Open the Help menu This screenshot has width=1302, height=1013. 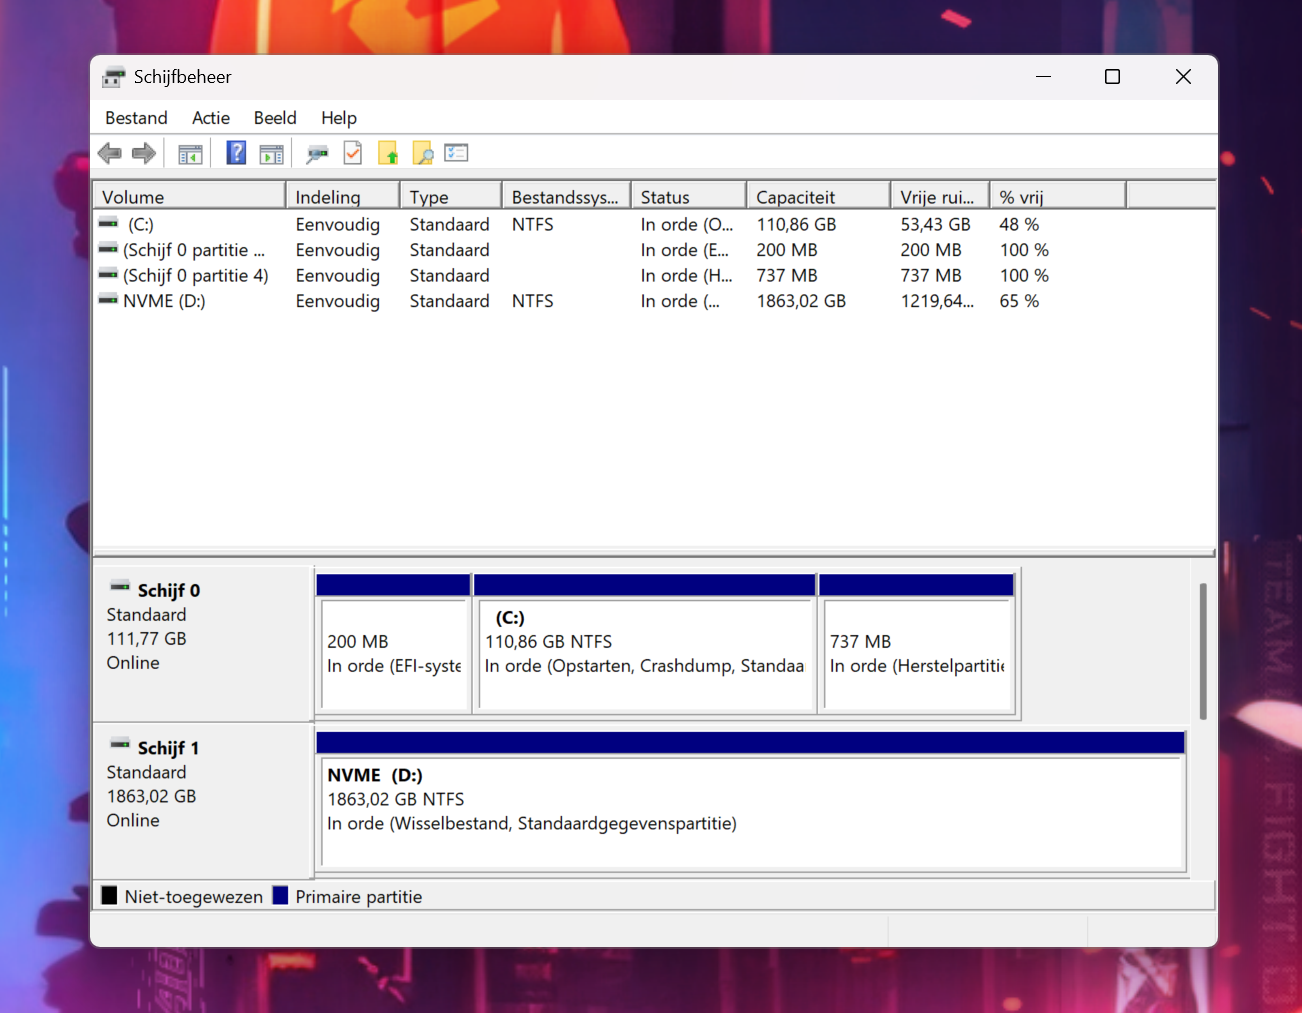(339, 118)
